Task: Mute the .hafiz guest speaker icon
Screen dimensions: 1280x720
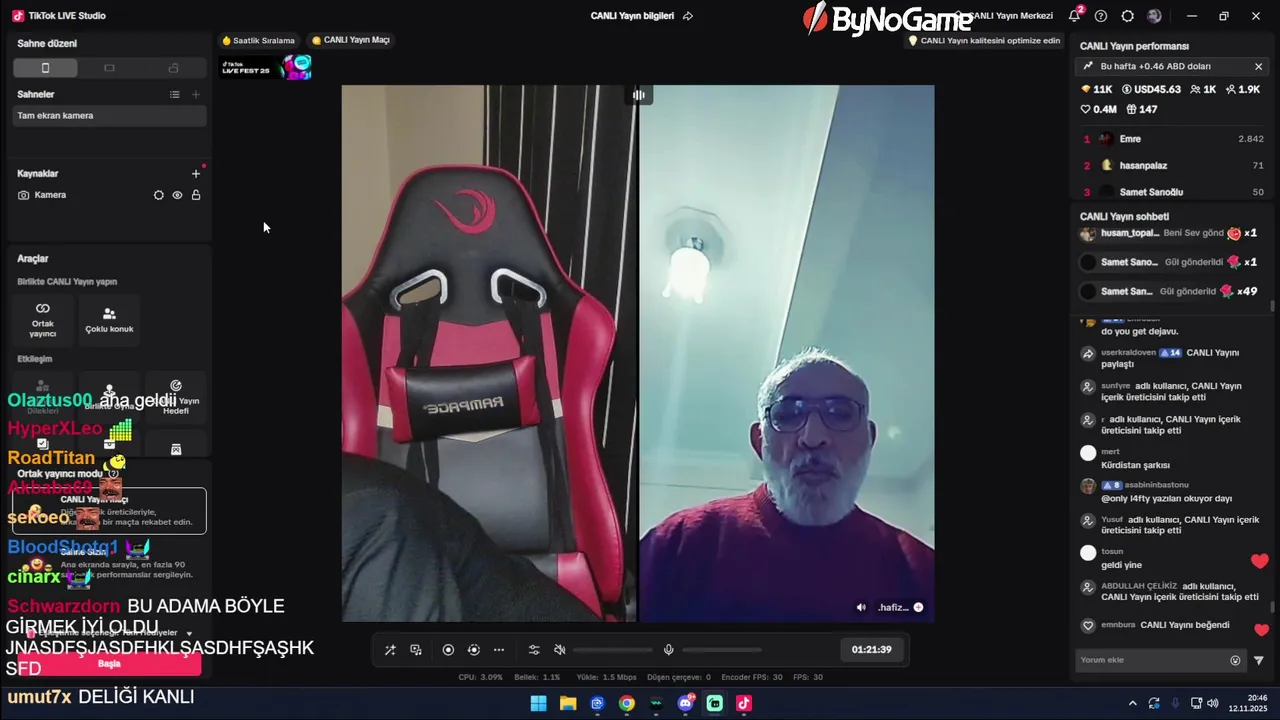Action: [861, 607]
